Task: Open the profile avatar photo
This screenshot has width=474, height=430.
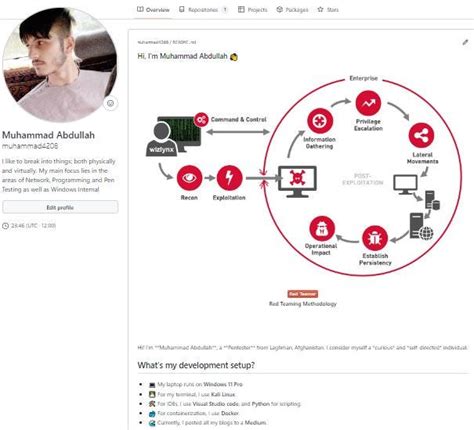Action: [60, 65]
